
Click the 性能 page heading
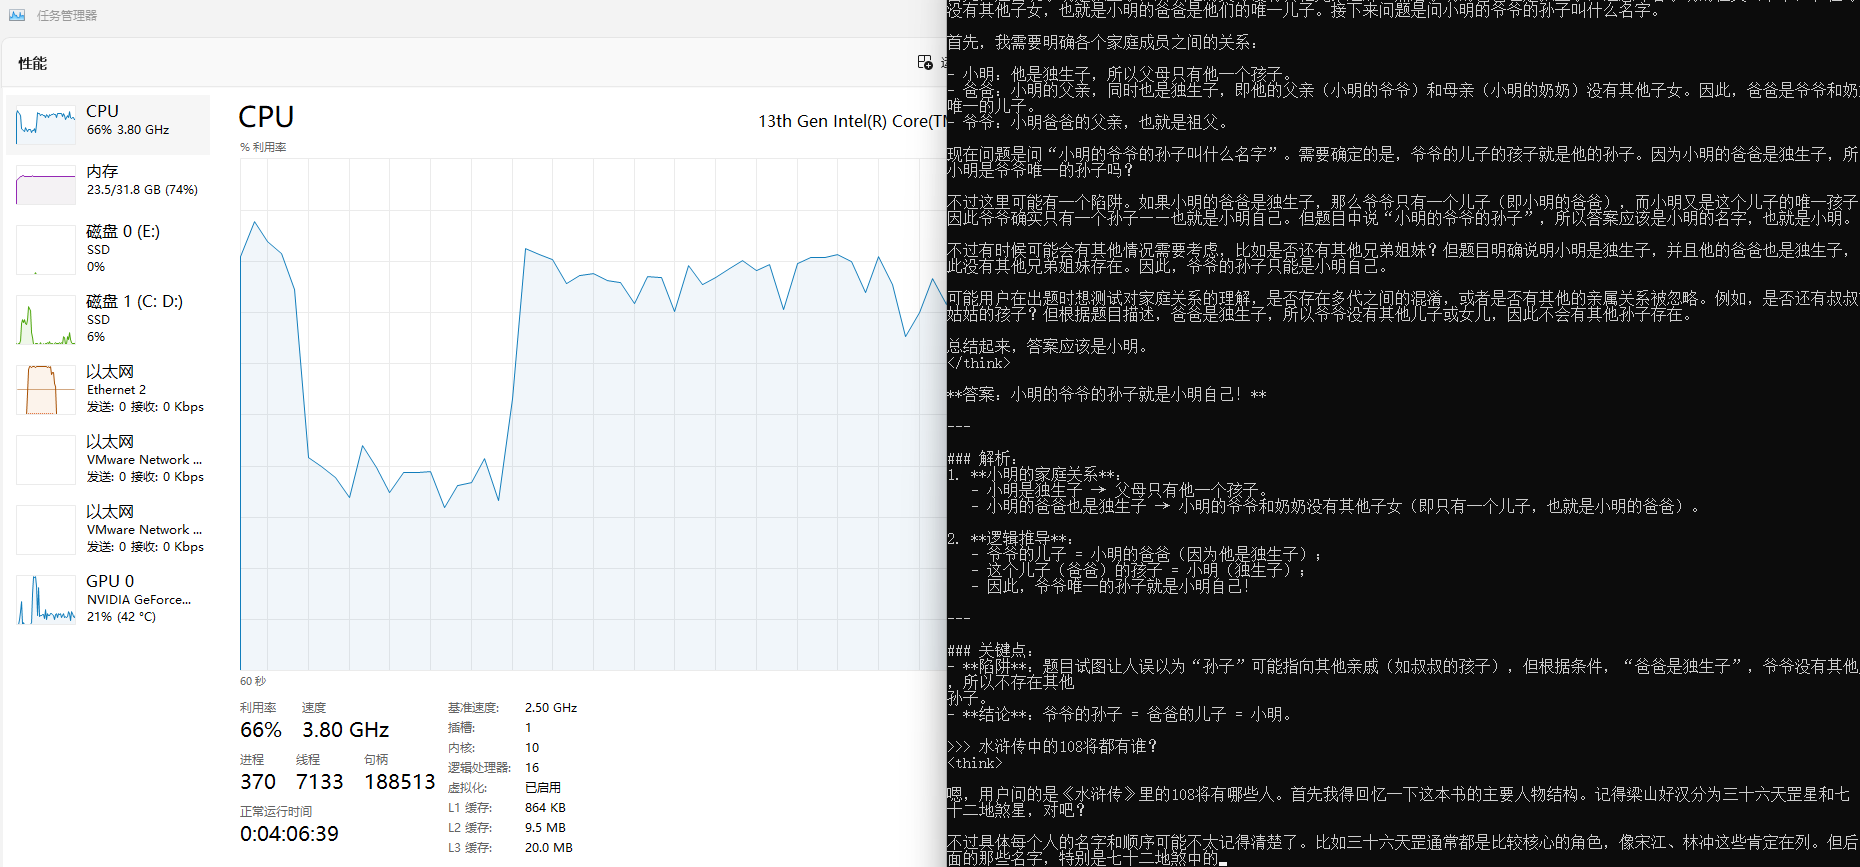tap(32, 63)
